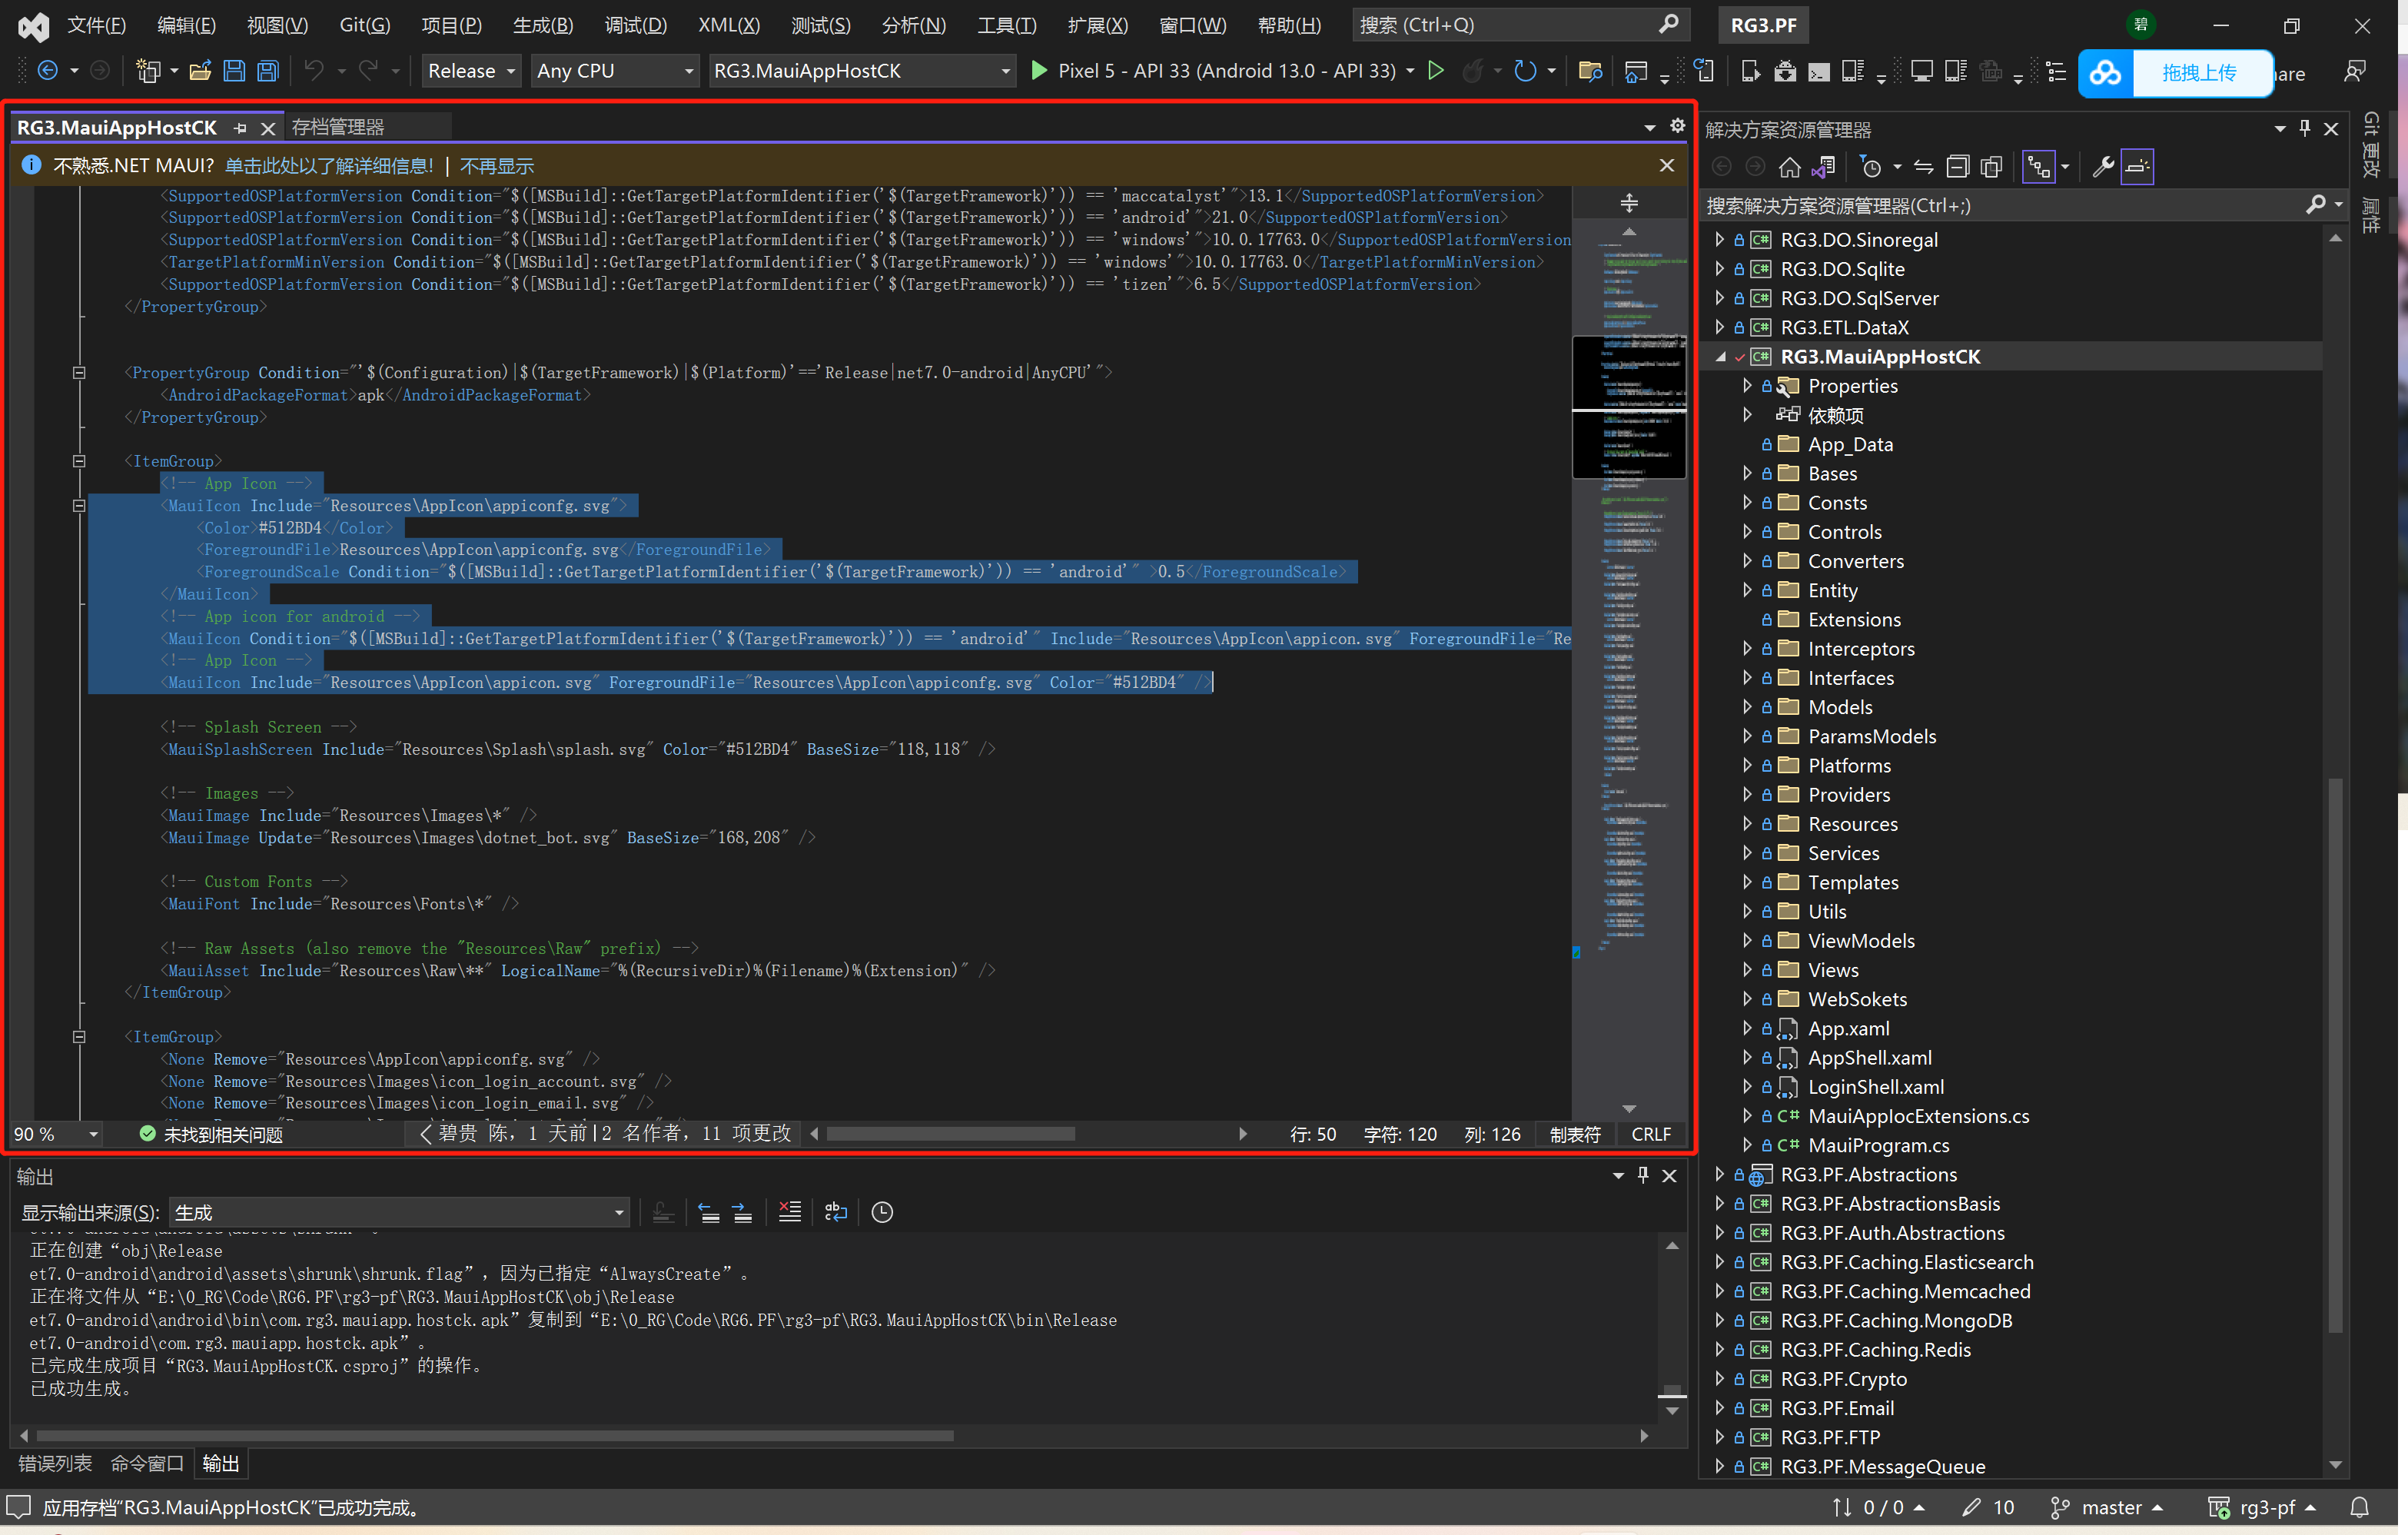2408x1535 pixels.
Task: Toggle auto-hide pin of Solution Explorer panel
Action: pyautogui.click(x=2305, y=128)
